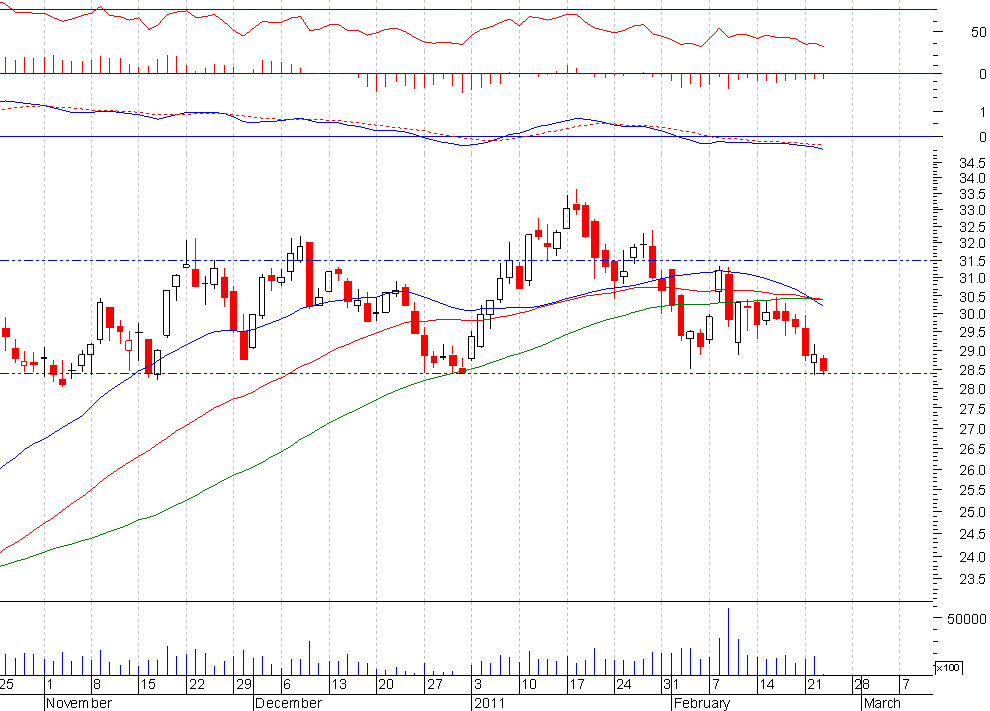Click the 34.5 price axis label

[x=972, y=163]
